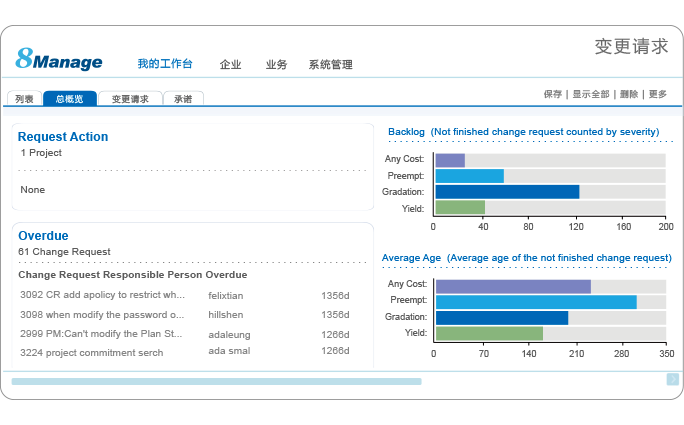Screen dimensions: 684x425
Task: Select the 总概览 tab
Action: [x=70, y=99]
